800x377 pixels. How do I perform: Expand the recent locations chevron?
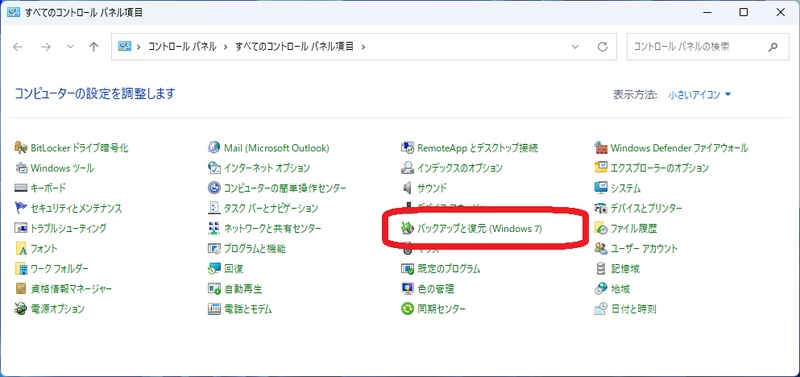(70, 47)
